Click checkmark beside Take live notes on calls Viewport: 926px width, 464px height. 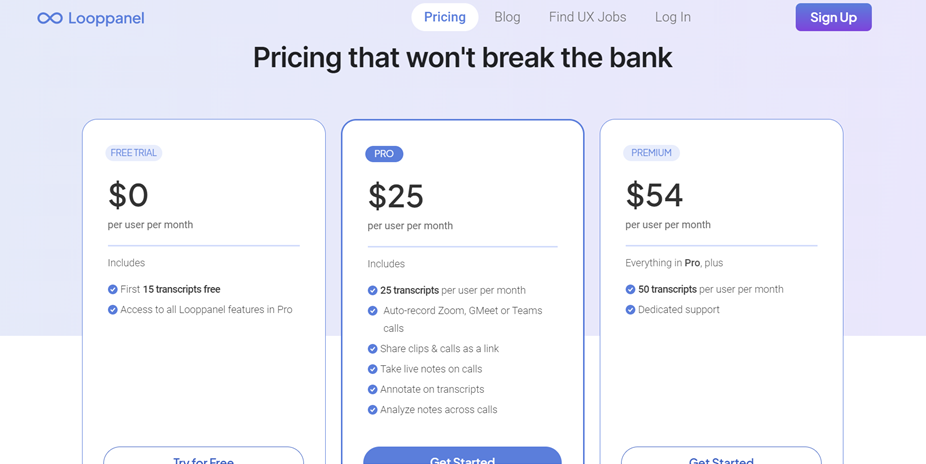click(373, 369)
